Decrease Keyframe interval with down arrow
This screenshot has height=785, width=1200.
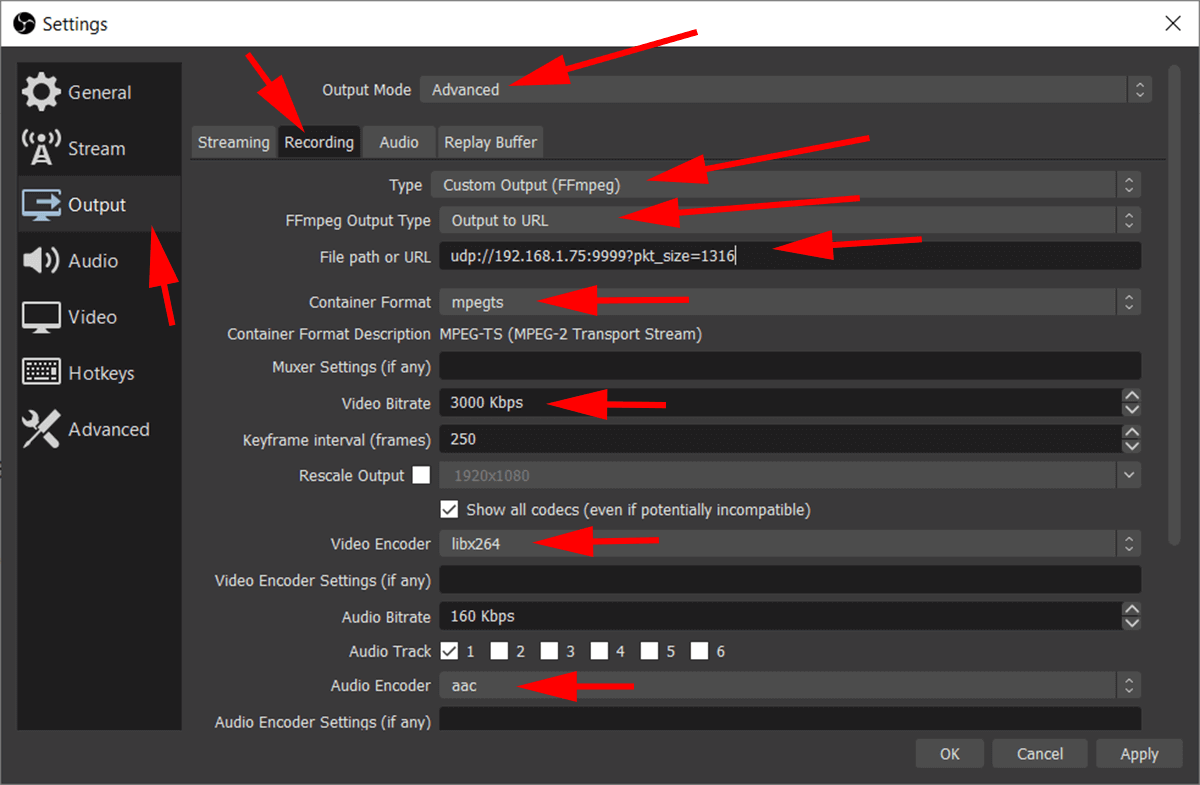(x=1132, y=445)
